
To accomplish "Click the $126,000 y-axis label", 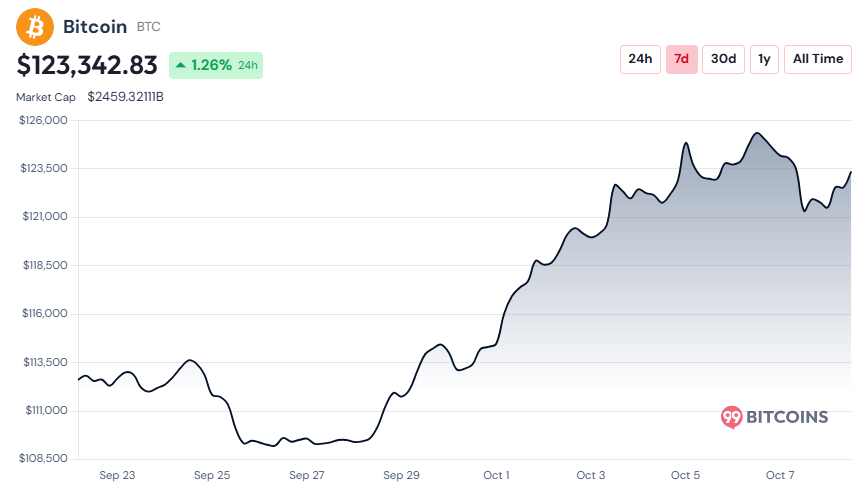I will pos(43,120).
